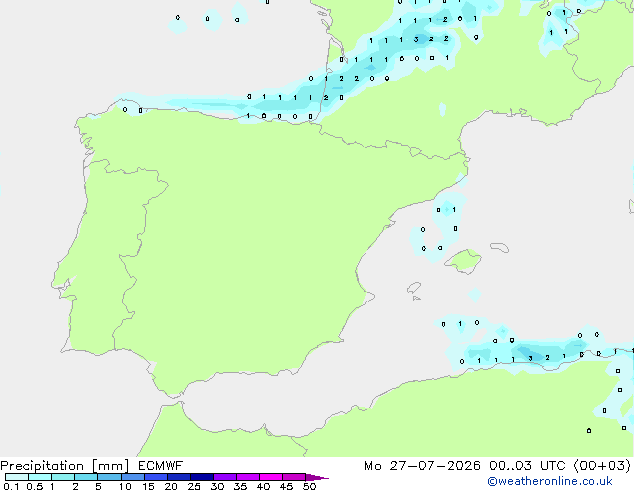Viewport: 634px width, 490px height.
Task: Open the weatheronline.co.uk copyright link
Action: (550, 481)
